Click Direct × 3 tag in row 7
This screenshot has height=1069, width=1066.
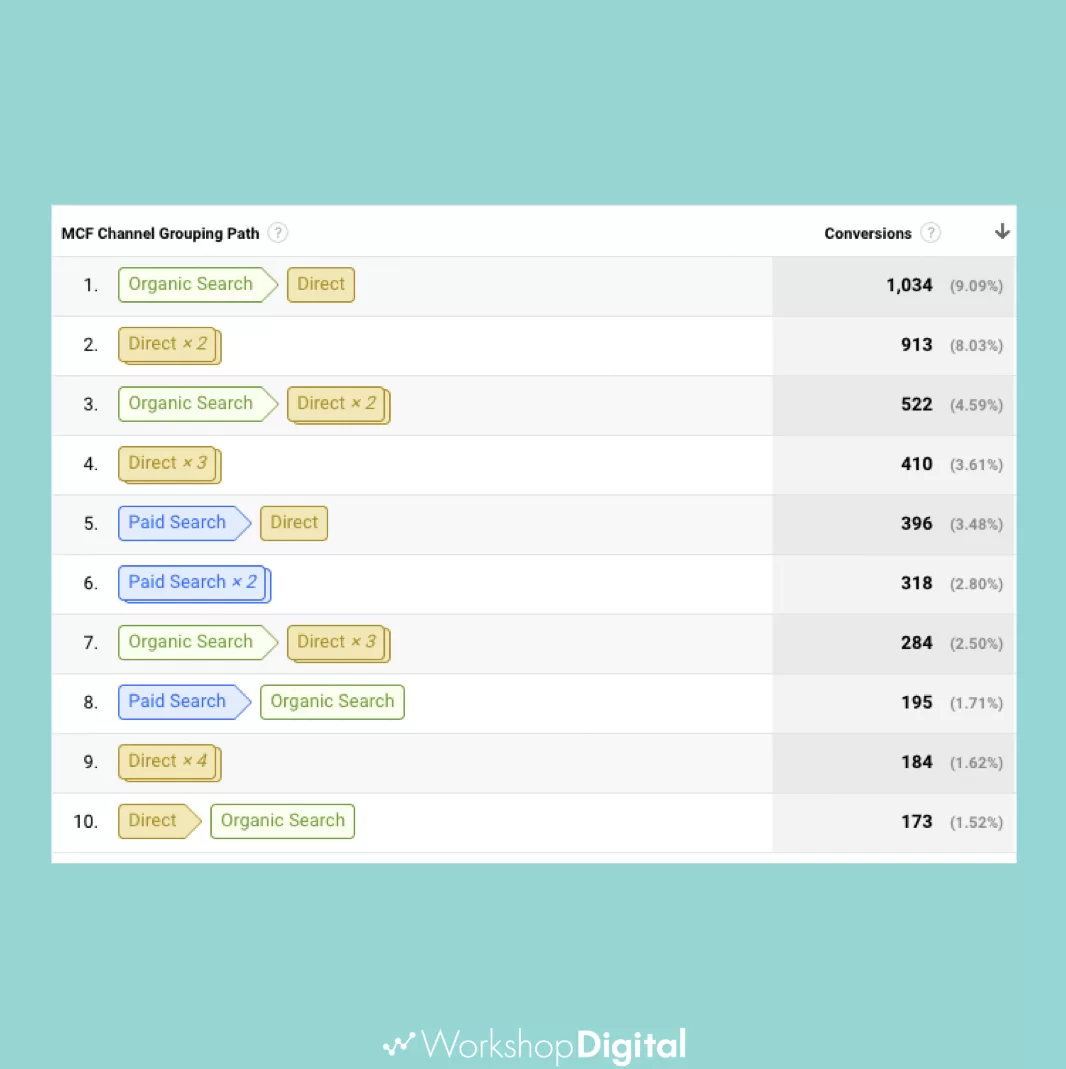pos(339,643)
